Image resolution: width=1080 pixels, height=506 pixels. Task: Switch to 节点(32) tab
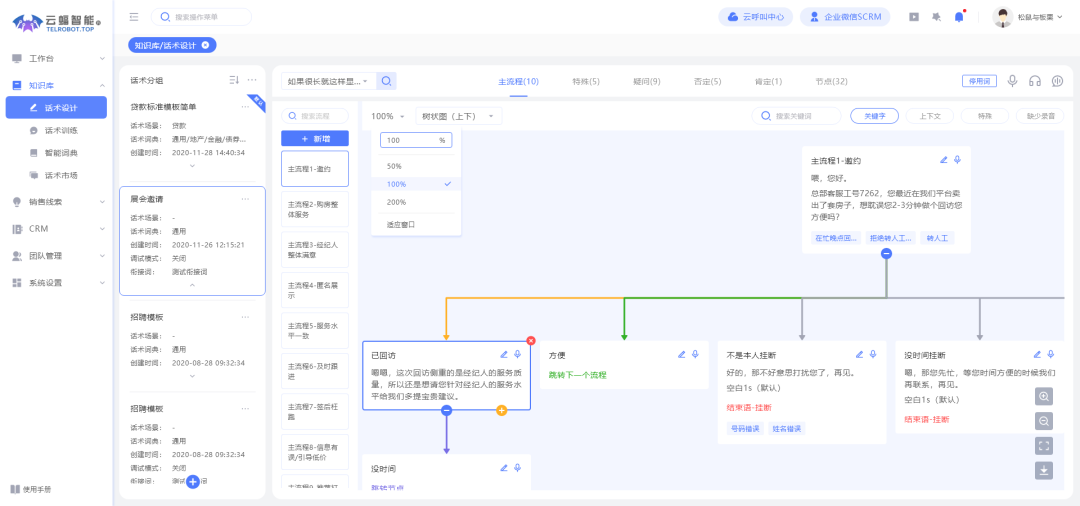pos(831,82)
